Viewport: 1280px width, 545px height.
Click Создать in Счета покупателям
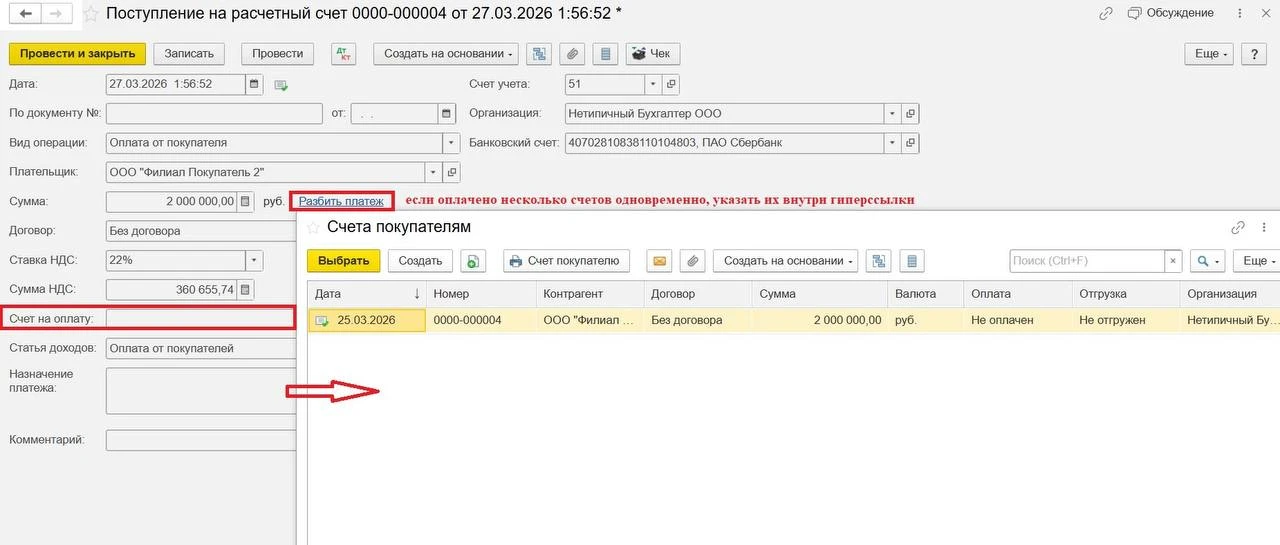point(420,261)
